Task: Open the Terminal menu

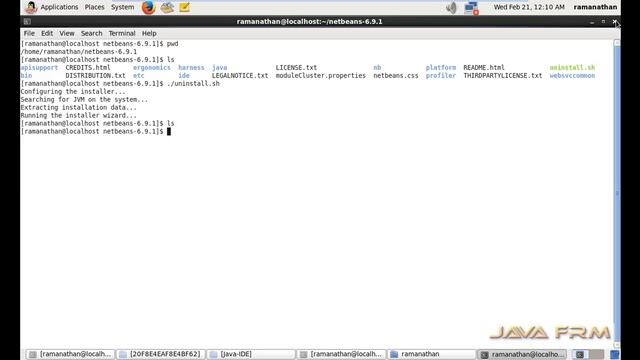Action: 122,33
